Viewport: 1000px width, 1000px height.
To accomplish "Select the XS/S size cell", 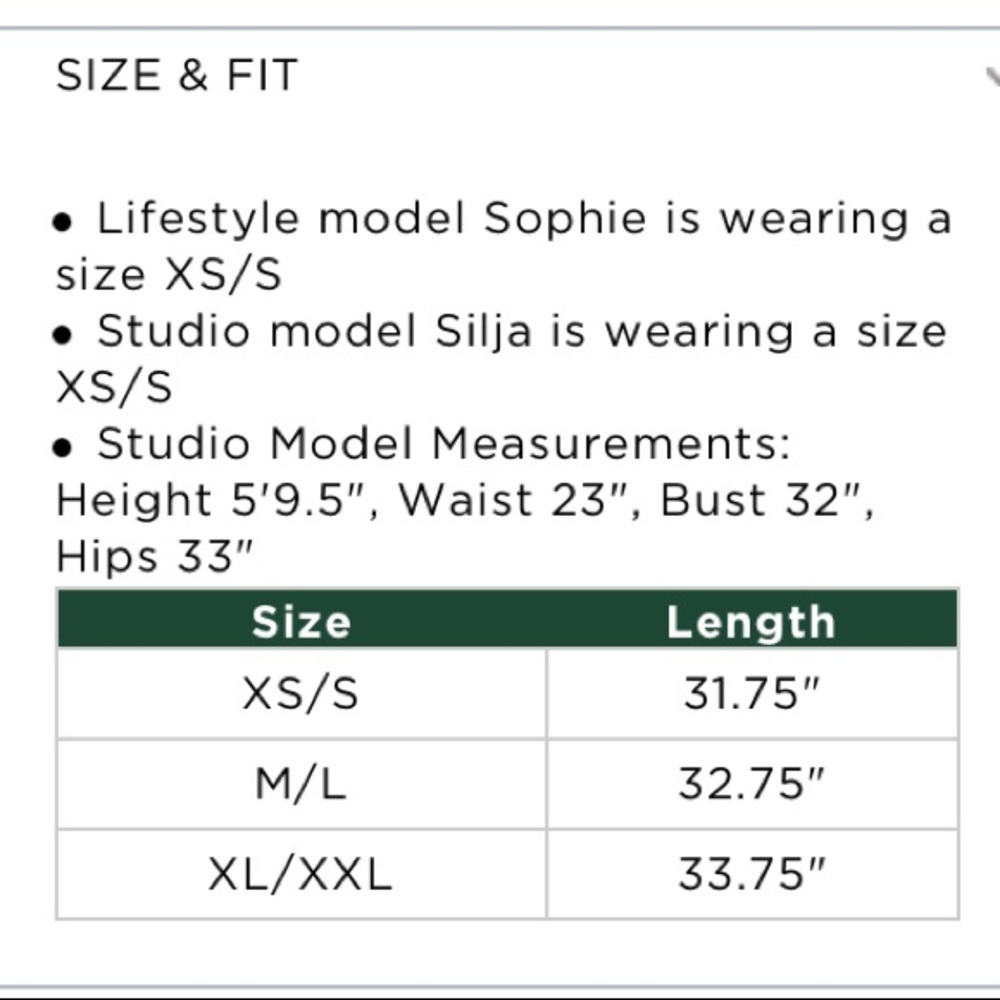I will click(301, 693).
